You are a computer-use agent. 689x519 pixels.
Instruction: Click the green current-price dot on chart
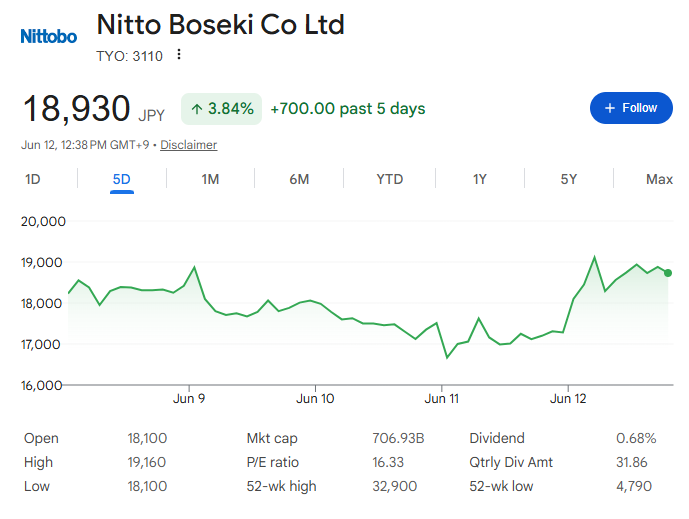click(668, 273)
